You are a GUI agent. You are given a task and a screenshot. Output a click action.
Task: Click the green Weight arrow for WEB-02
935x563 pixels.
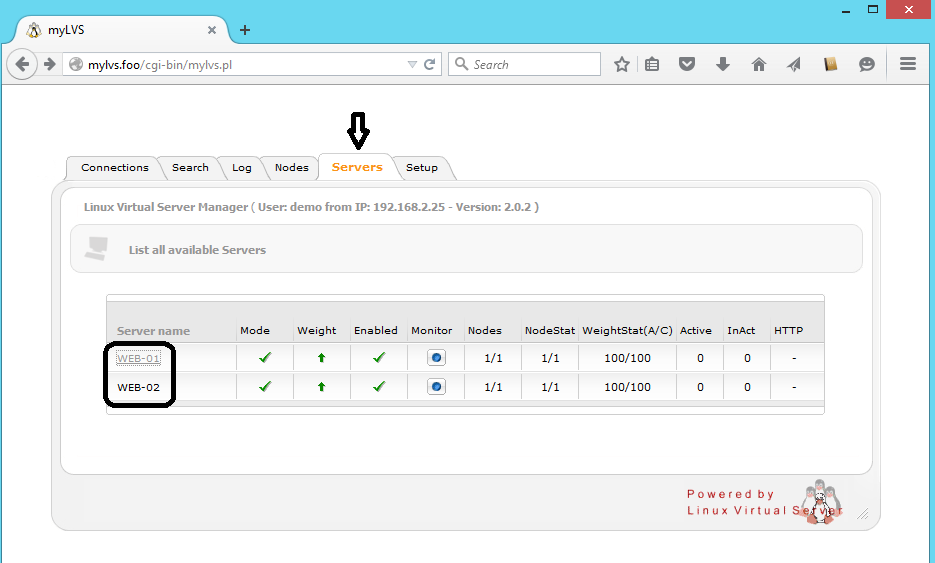tap(321, 387)
